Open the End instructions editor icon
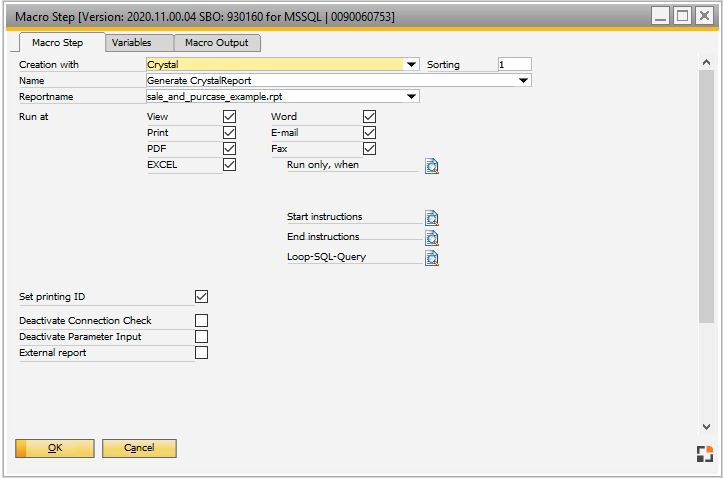This screenshot has height=478, width=723. 431,238
